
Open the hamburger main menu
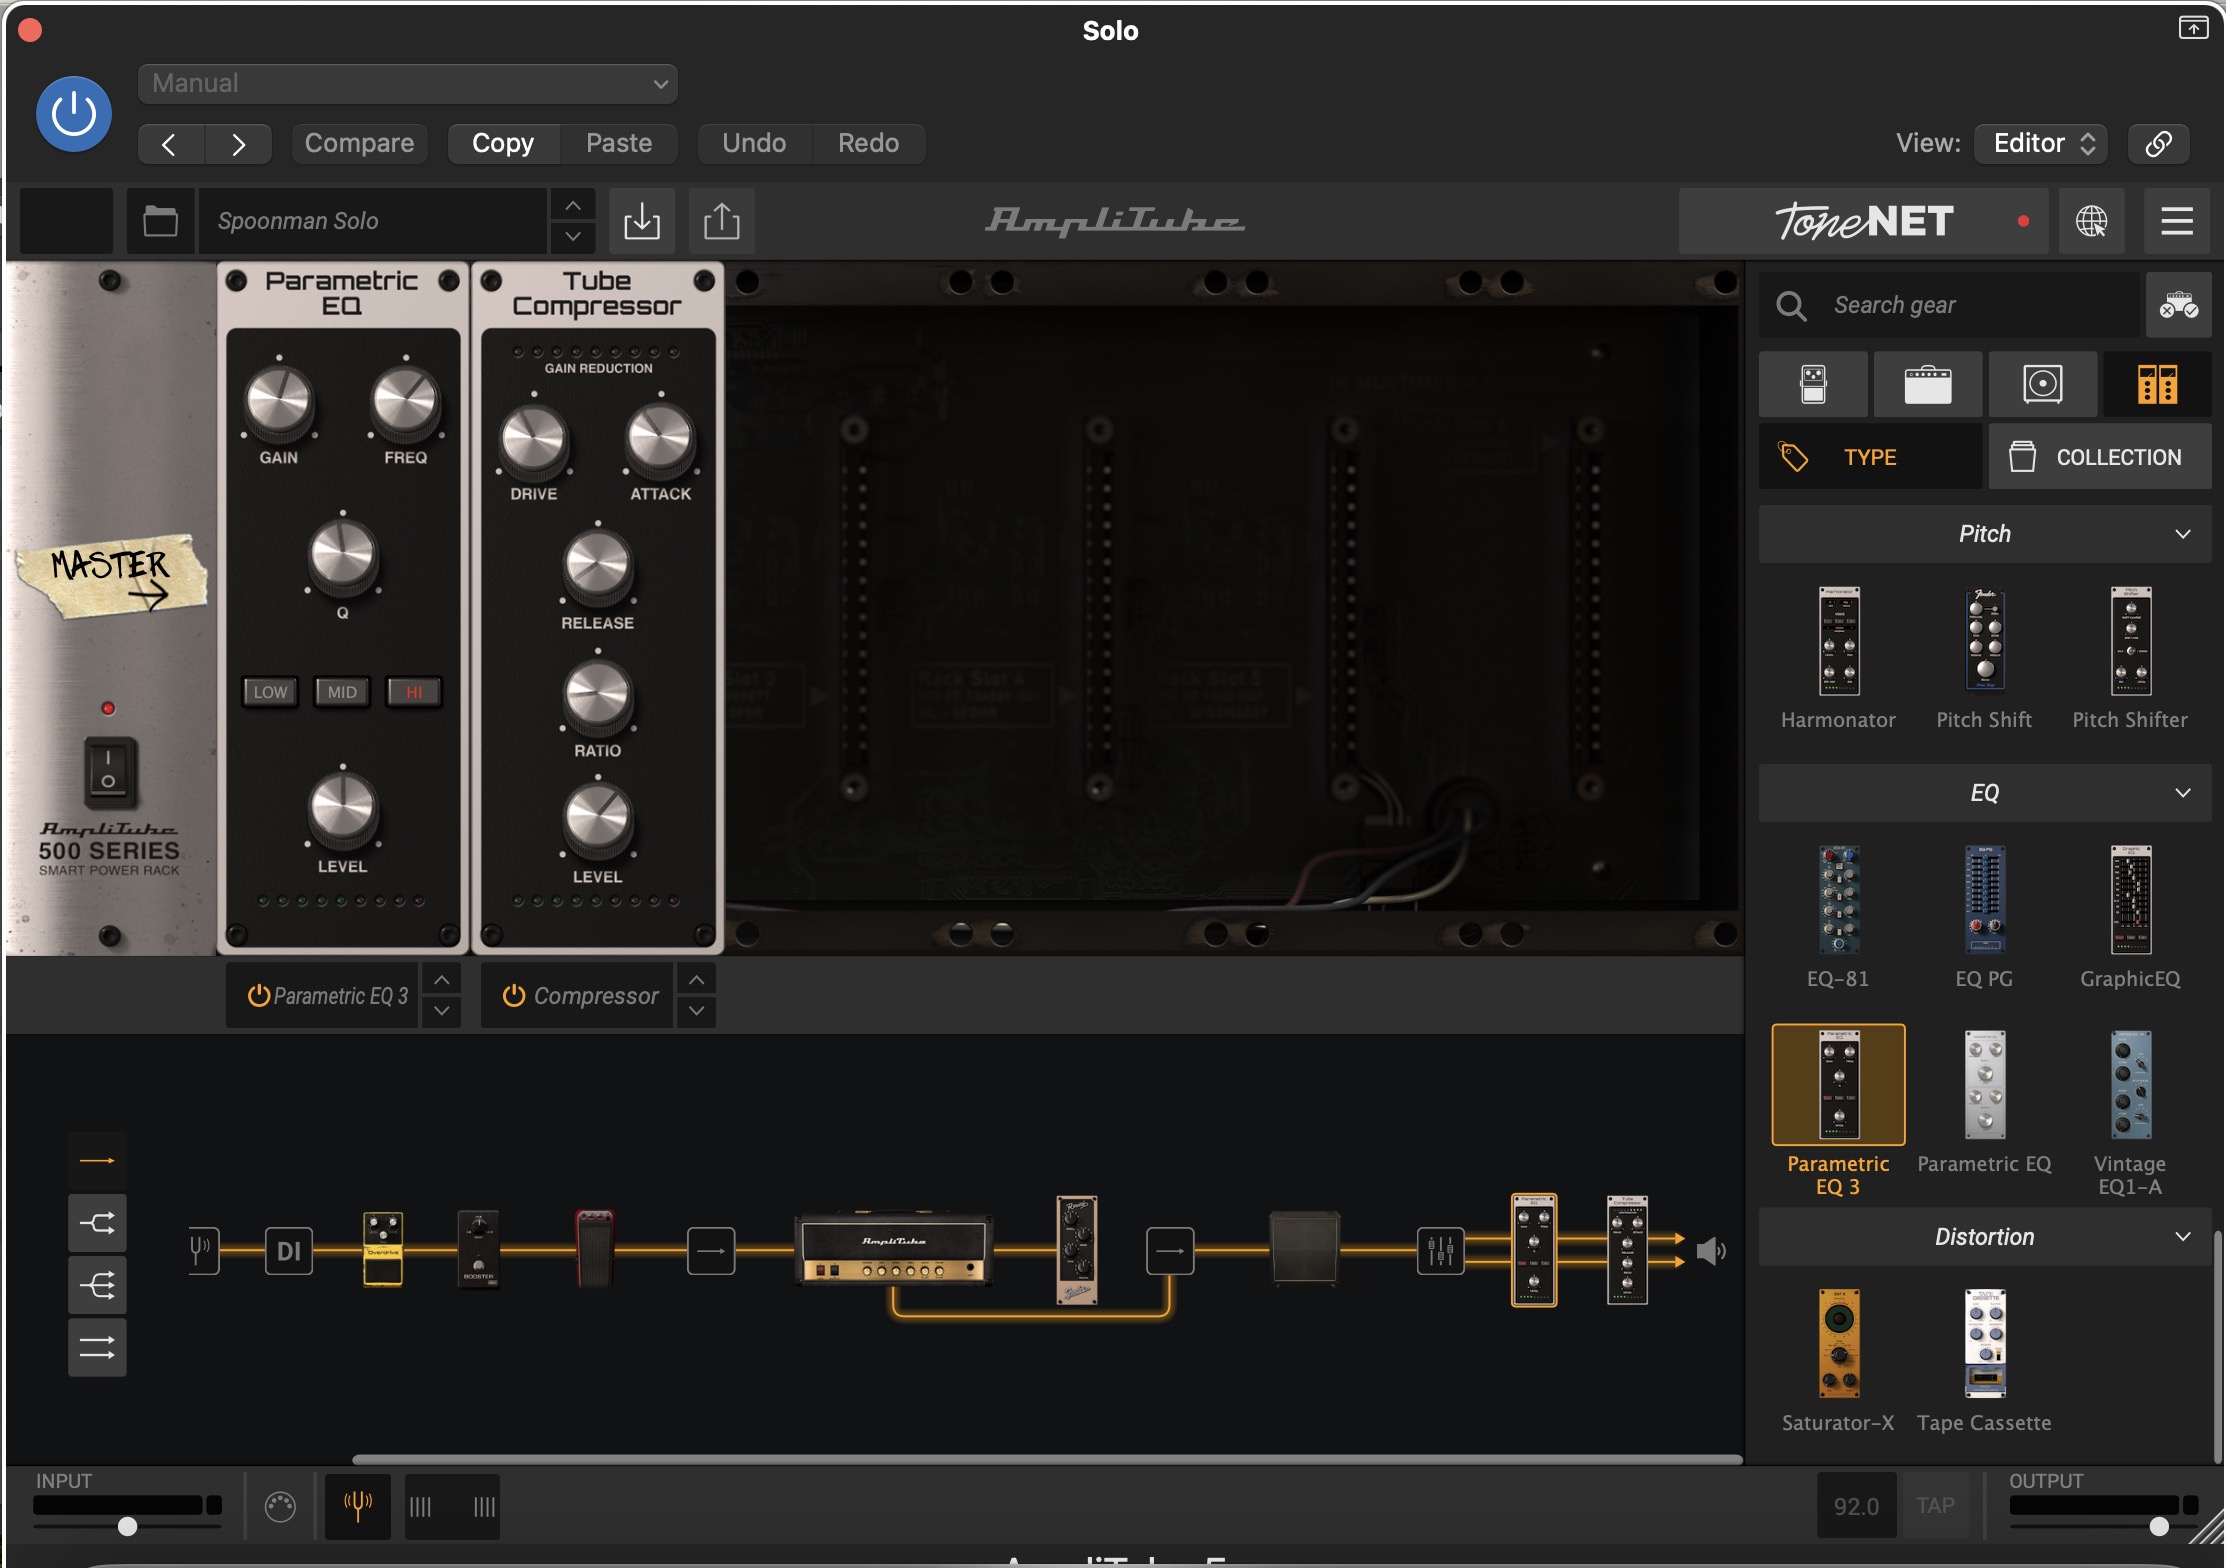2177,221
